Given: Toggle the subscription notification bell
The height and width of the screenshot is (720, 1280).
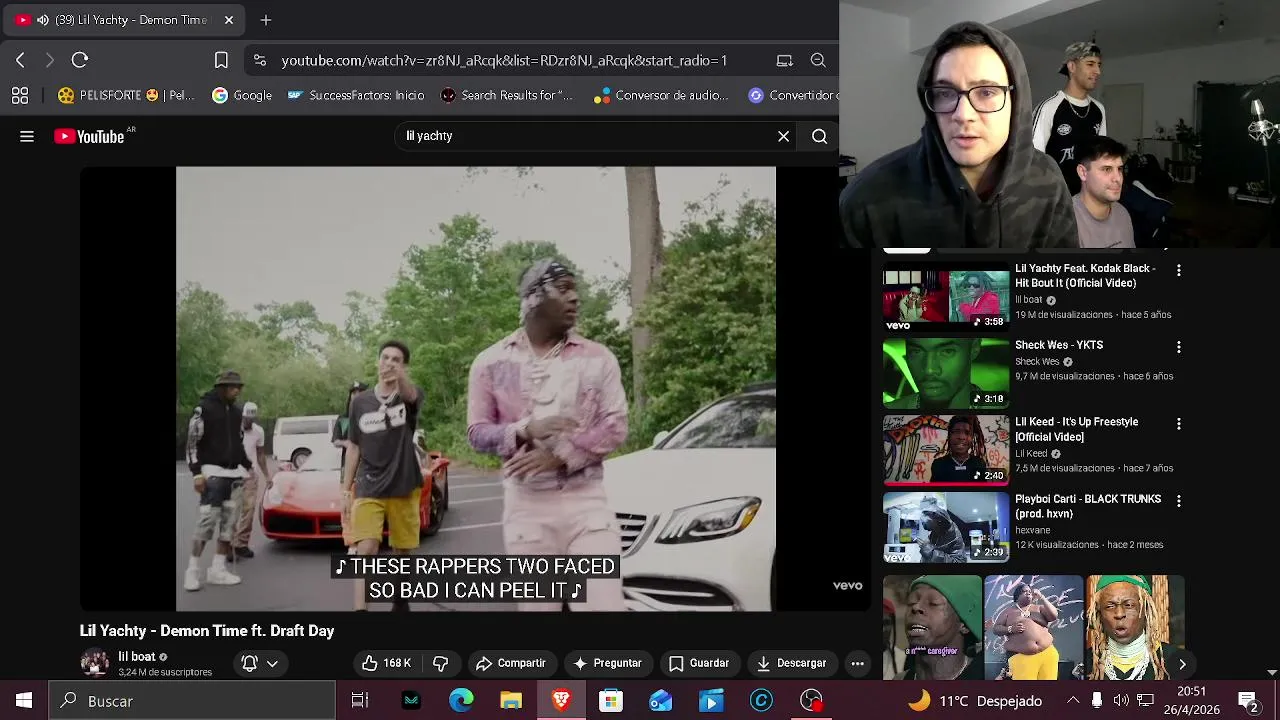Looking at the screenshot, I should coord(250,663).
